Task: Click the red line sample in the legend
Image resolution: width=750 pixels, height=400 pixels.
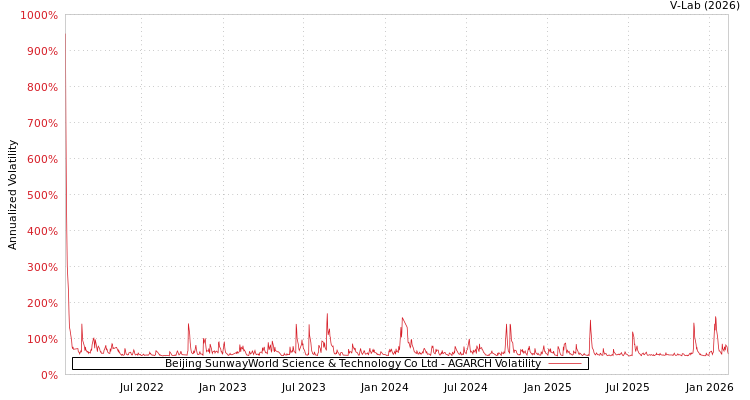Action: (x=565, y=364)
